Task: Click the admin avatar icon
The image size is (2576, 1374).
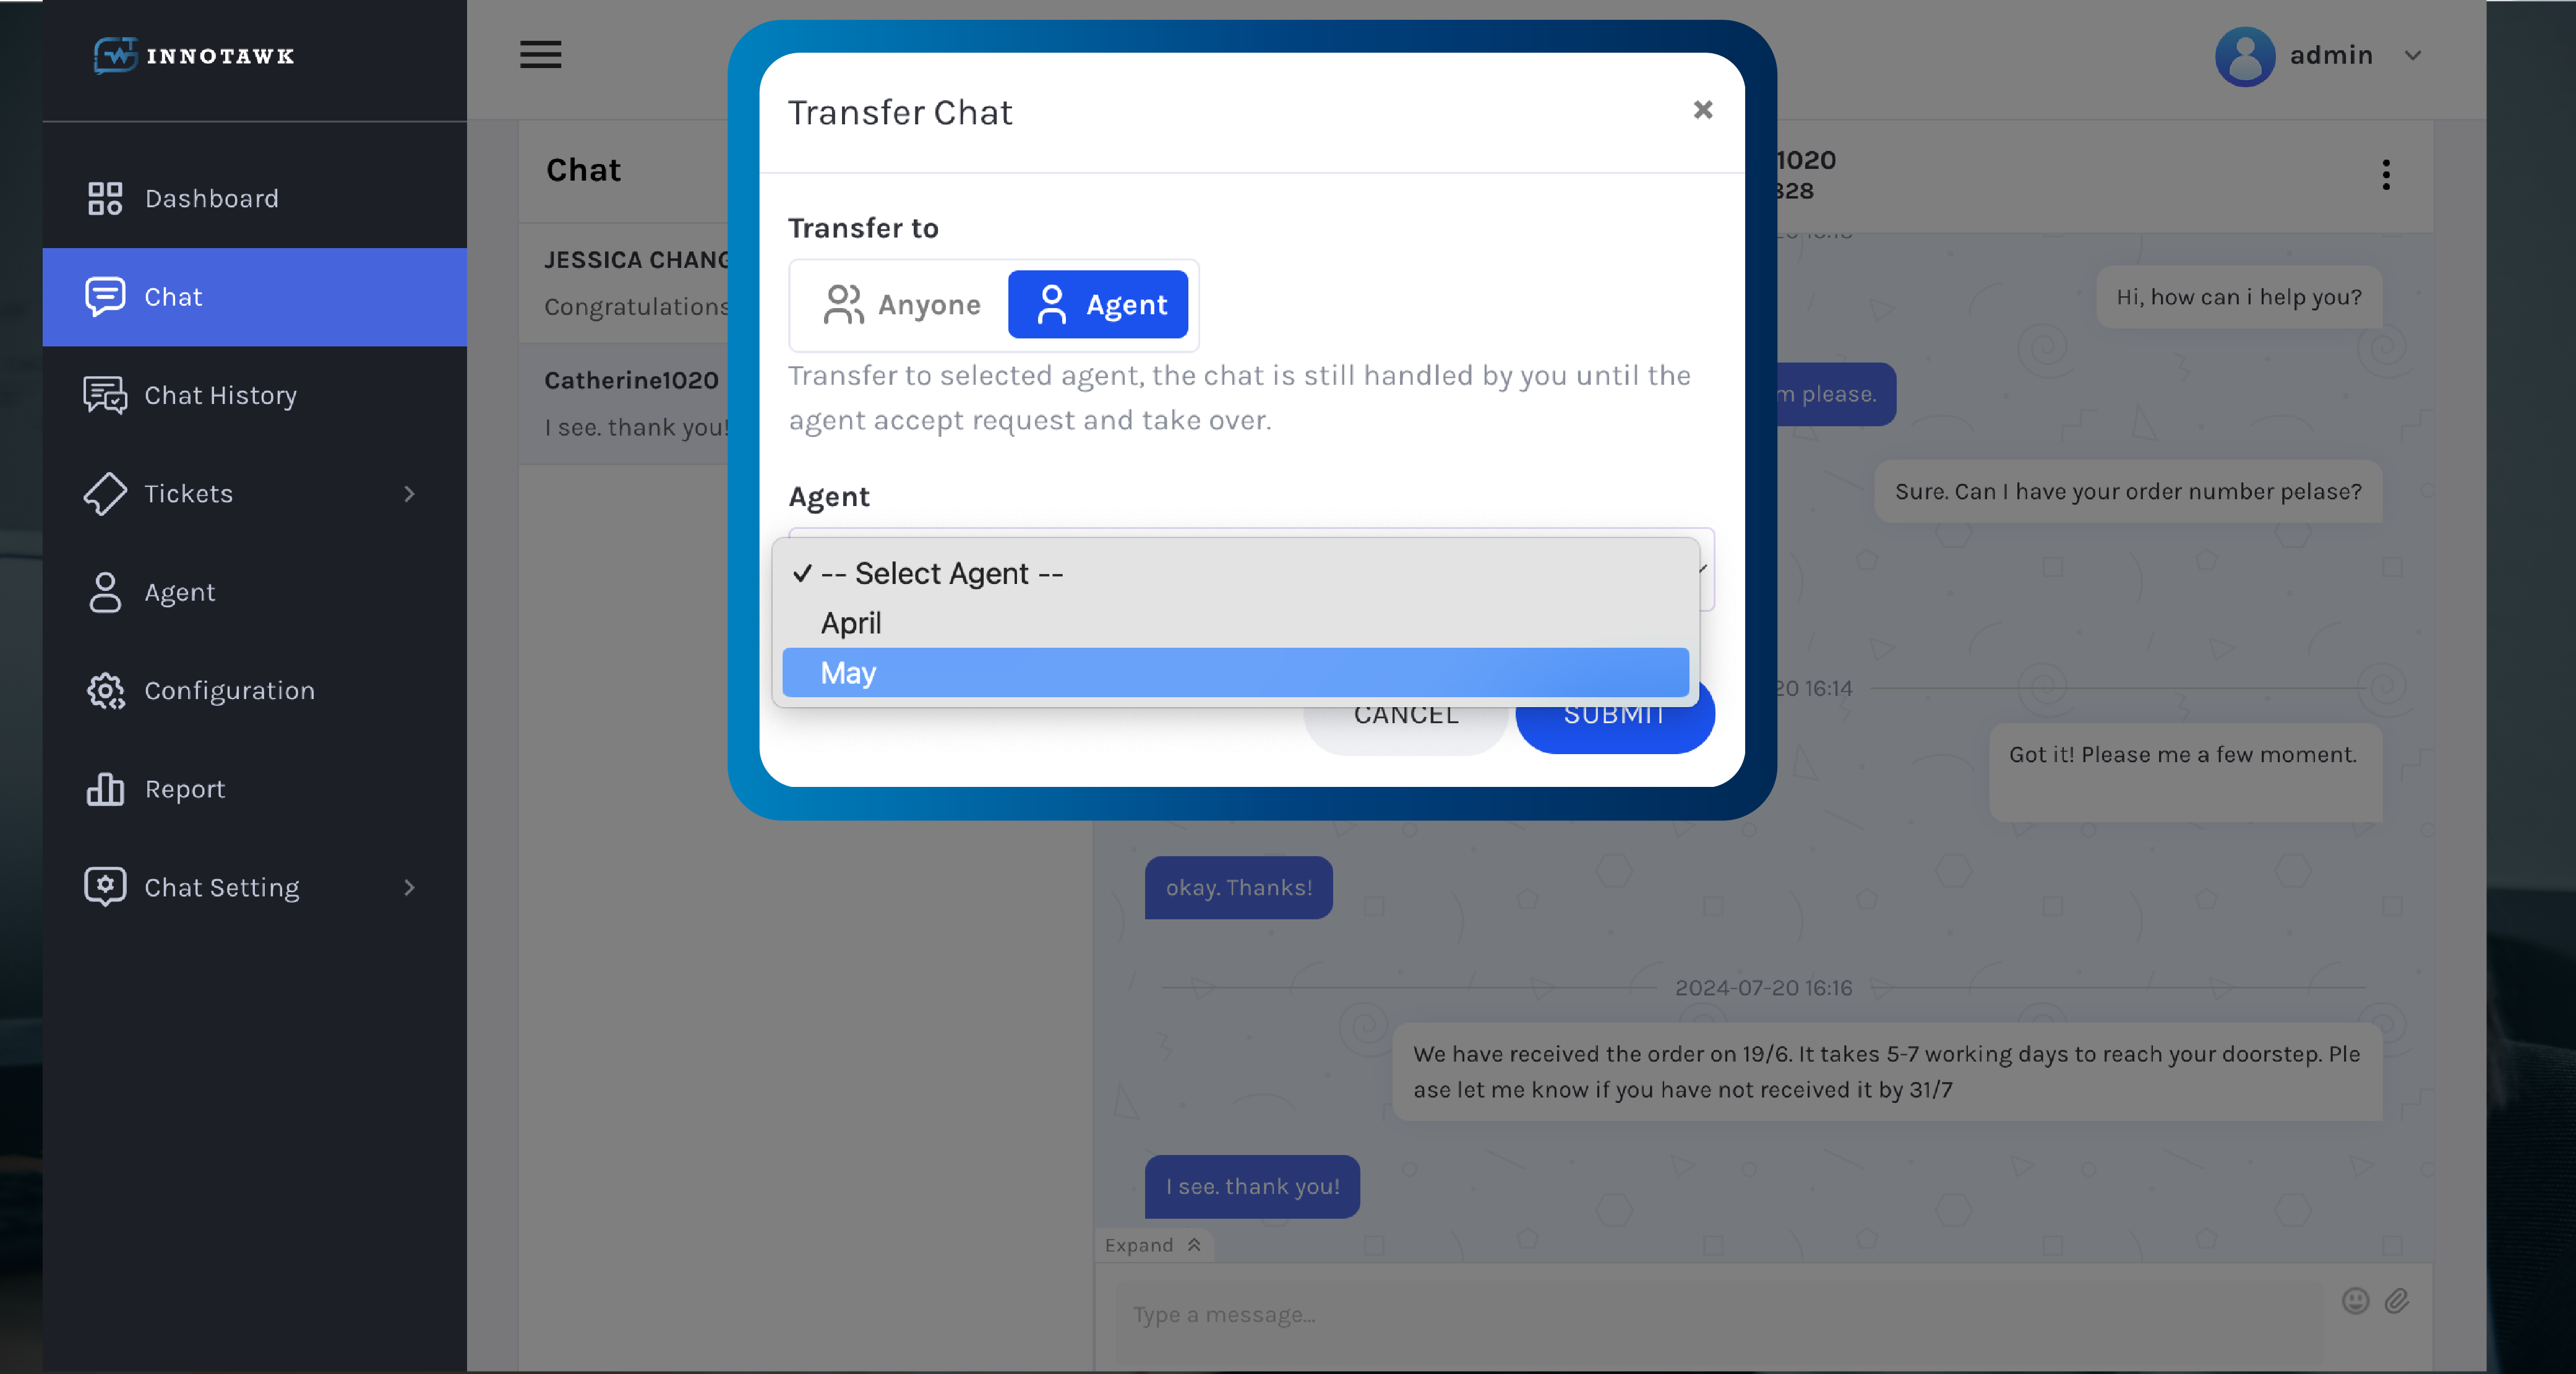Action: 2245,56
